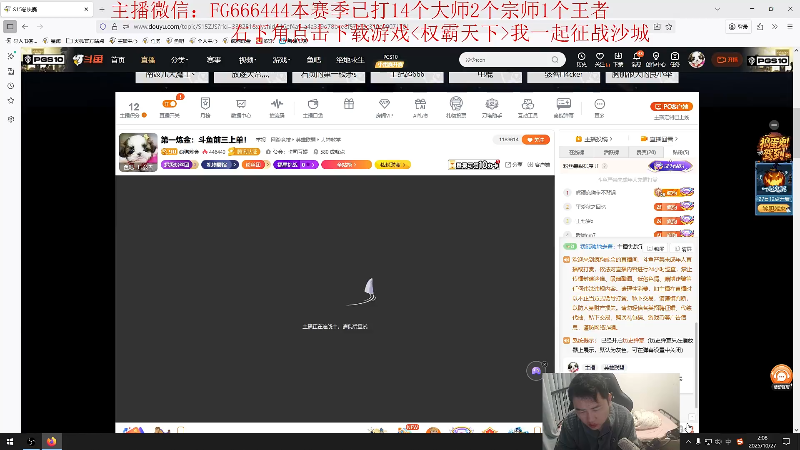800x450 pixels.
Task: Expand the video playback link in sidebar
Action: [x=659, y=139]
